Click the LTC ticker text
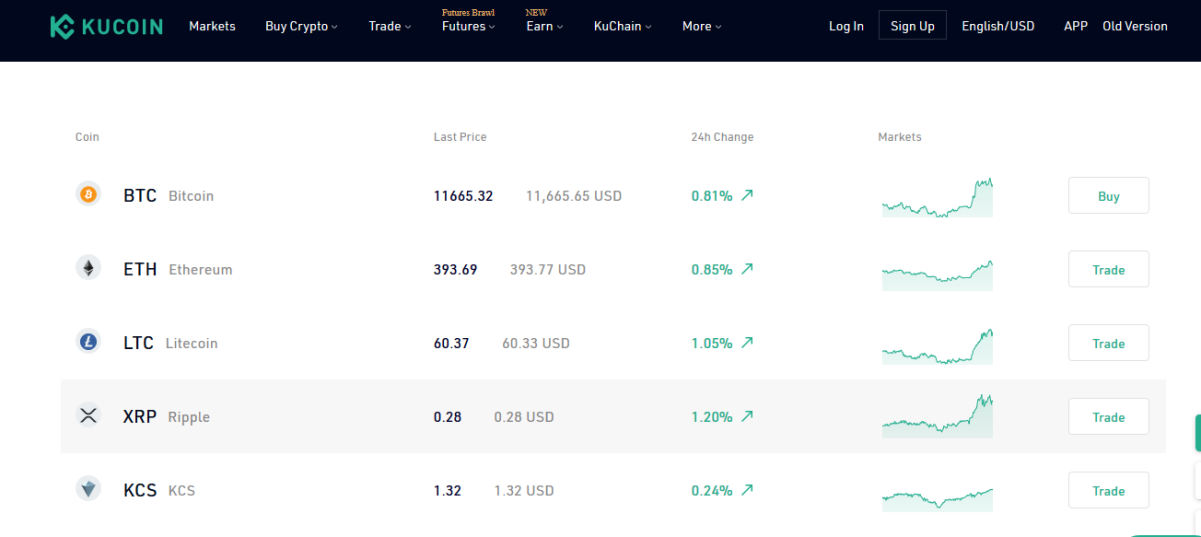Image resolution: width=1201 pixels, height=537 pixels. [x=138, y=343]
